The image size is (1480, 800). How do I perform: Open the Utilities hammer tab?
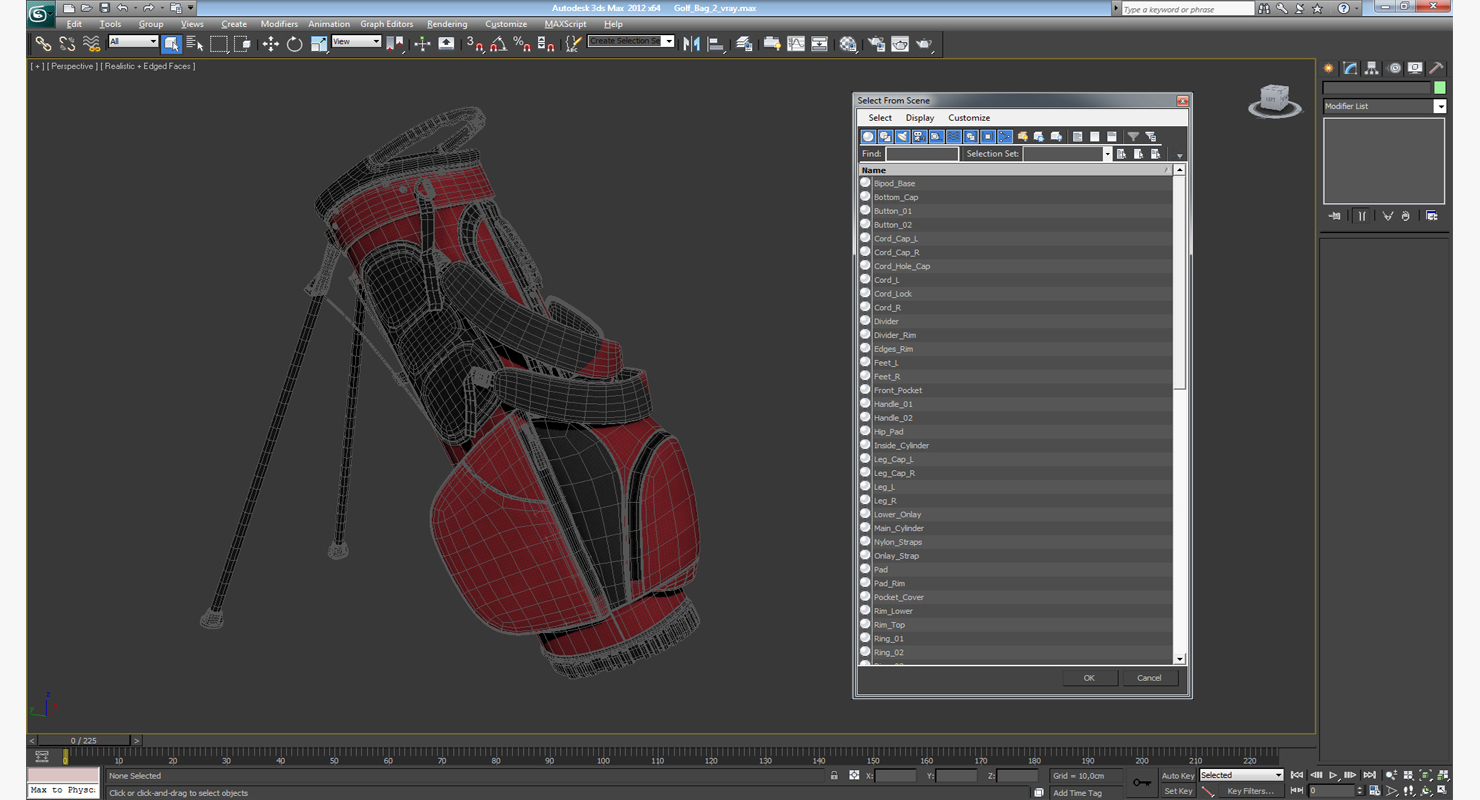(x=1436, y=68)
